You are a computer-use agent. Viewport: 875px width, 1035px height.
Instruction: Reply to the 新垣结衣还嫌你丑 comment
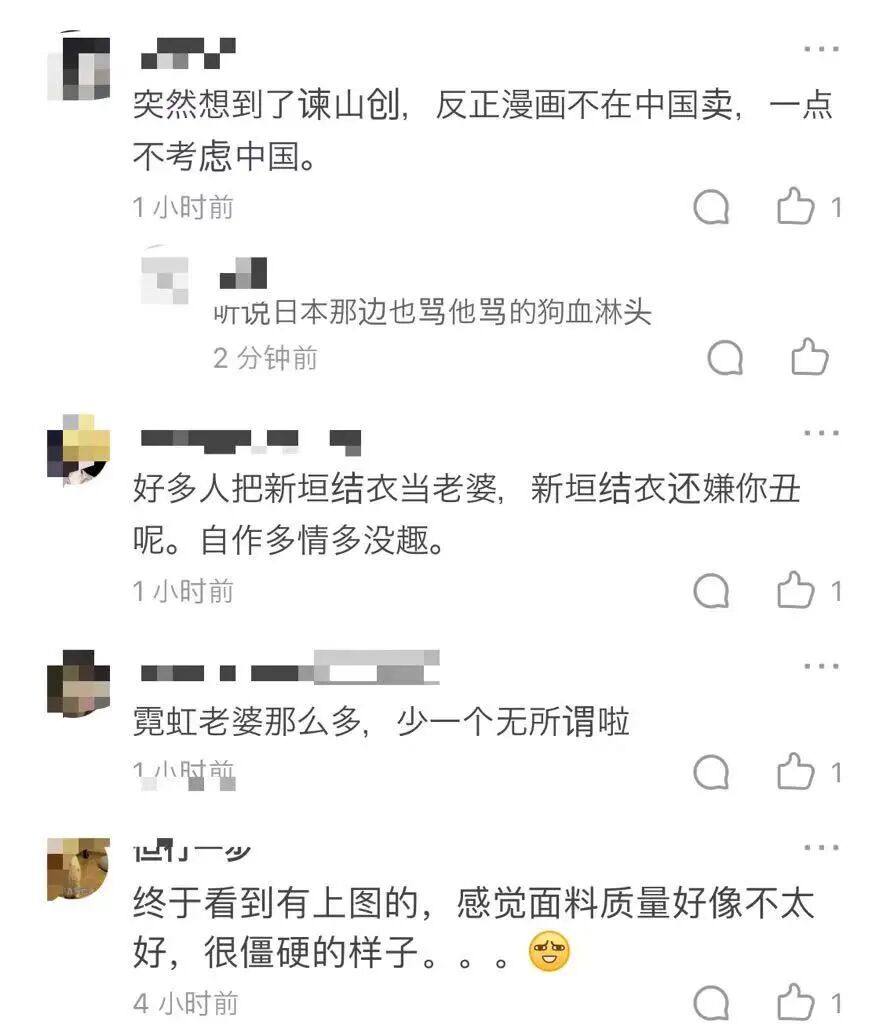click(x=711, y=591)
